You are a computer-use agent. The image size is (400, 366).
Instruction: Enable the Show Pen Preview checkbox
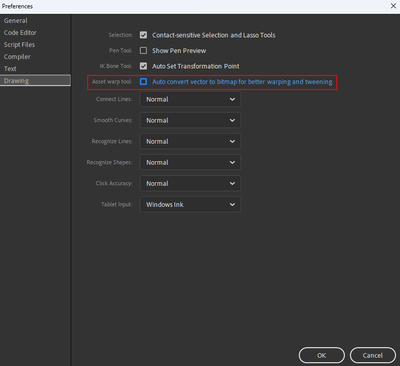coord(143,51)
